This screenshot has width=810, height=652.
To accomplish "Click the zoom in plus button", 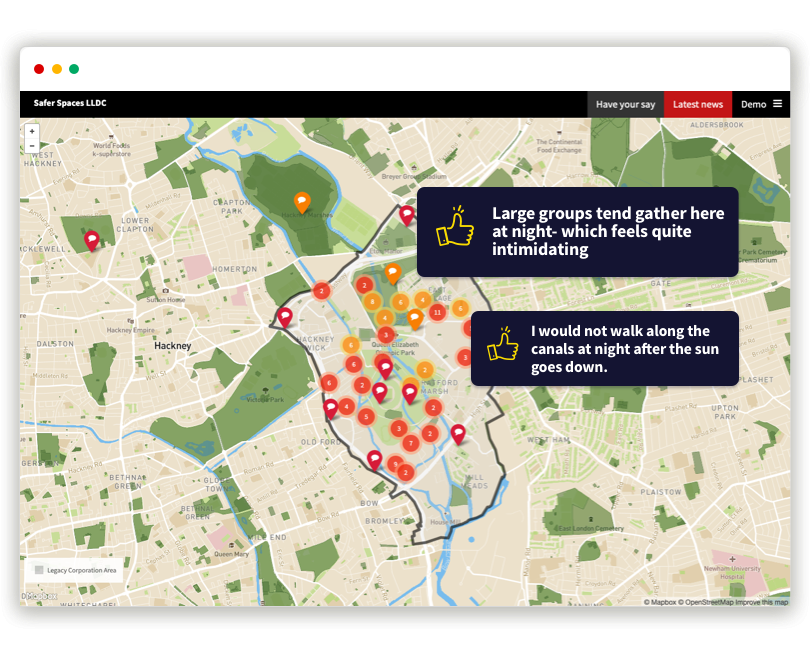I will pyautogui.click(x=32, y=131).
